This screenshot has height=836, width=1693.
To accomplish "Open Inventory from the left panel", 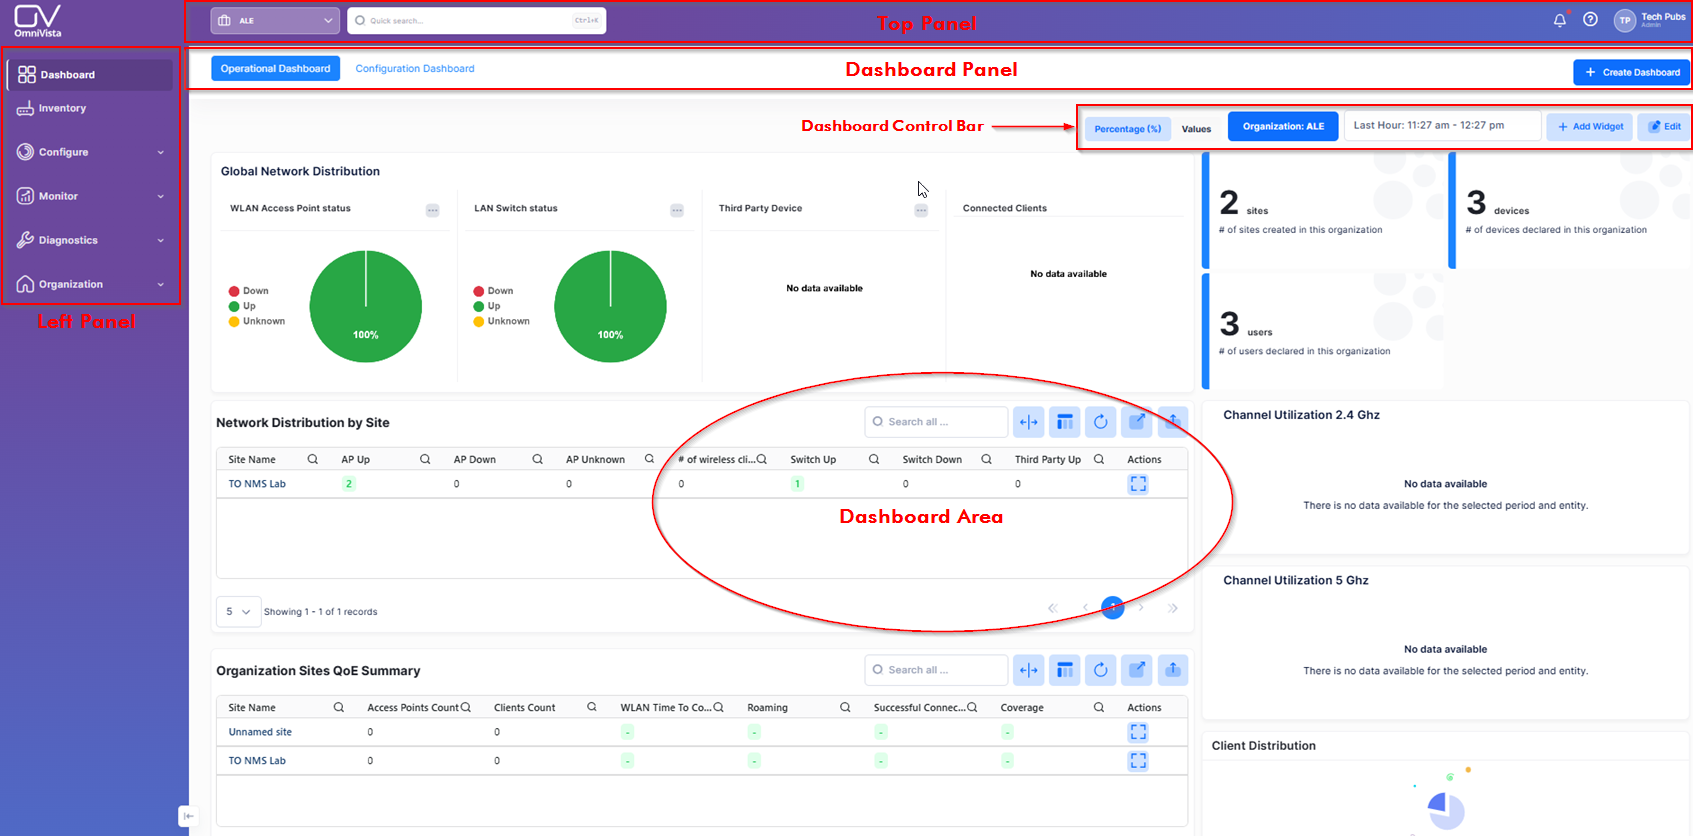I will tap(62, 108).
